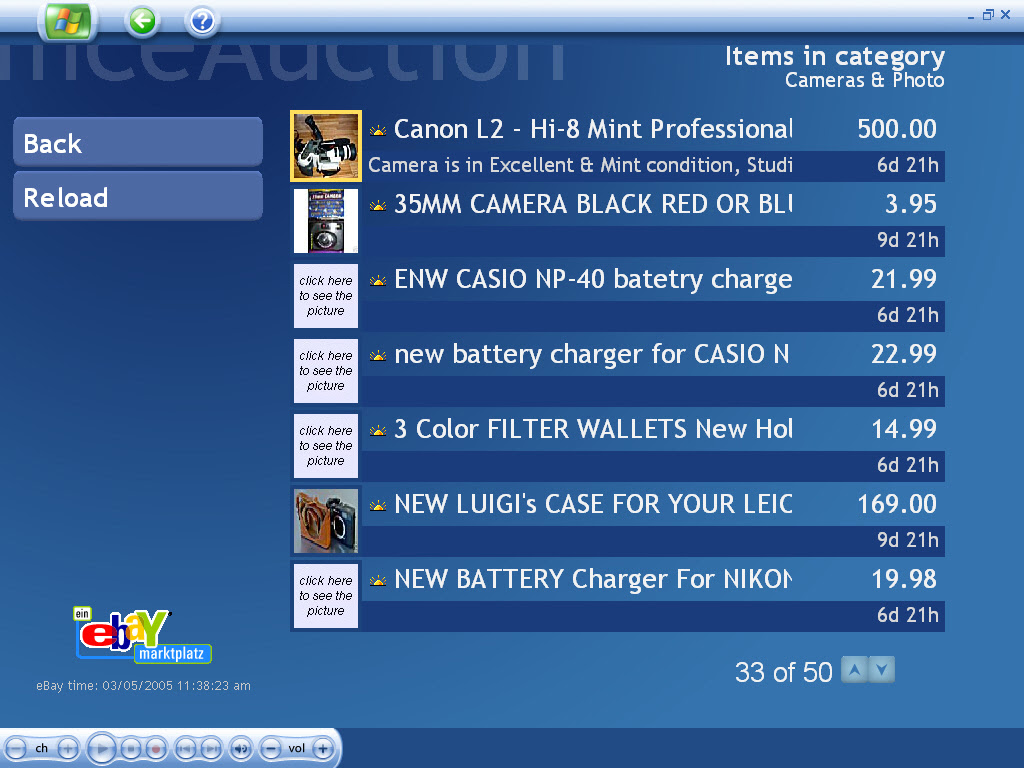Click picture placeholder for new battery charger CASIO
Screen dimensions: 1024x768
click(x=326, y=371)
